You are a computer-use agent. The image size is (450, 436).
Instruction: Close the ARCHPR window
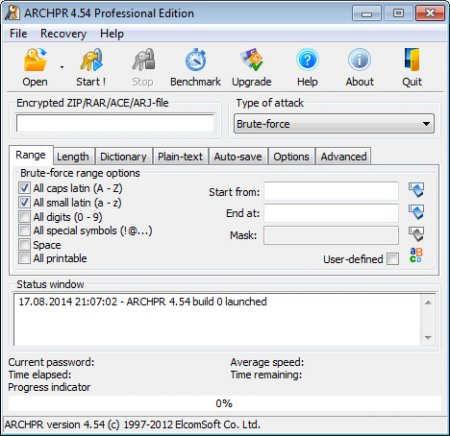pyautogui.click(x=430, y=13)
